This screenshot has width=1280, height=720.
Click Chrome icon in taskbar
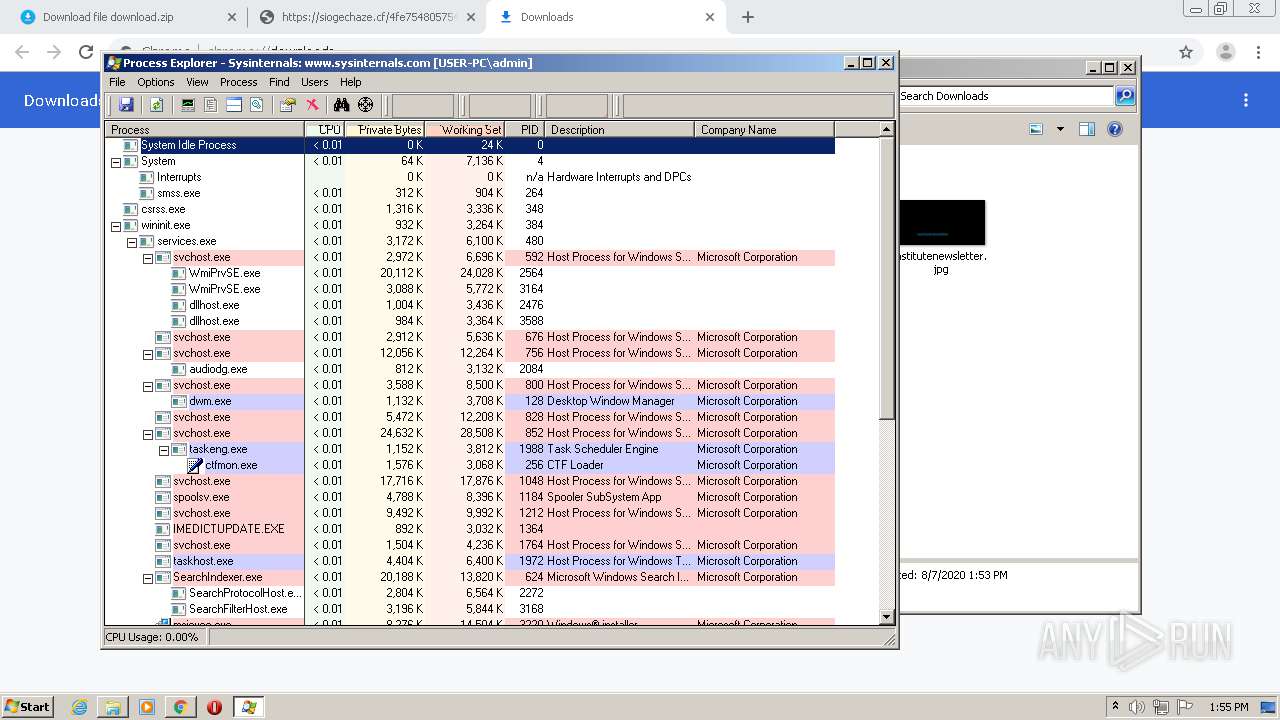180,707
